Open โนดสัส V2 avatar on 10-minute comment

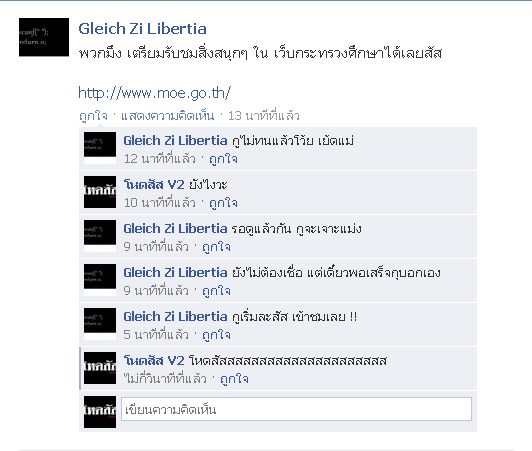pyautogui.click(x=100, y=192)
